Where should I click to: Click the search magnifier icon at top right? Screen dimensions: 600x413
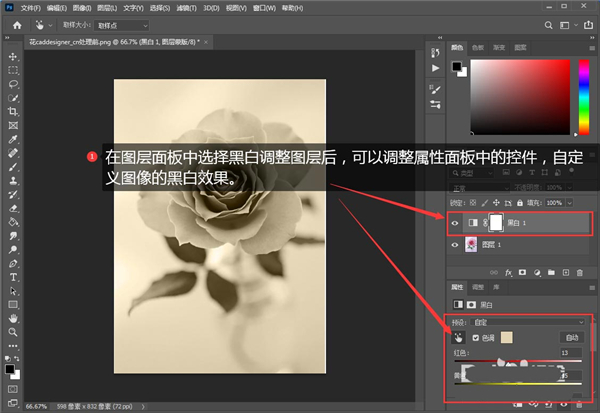(x=546, y=24)
